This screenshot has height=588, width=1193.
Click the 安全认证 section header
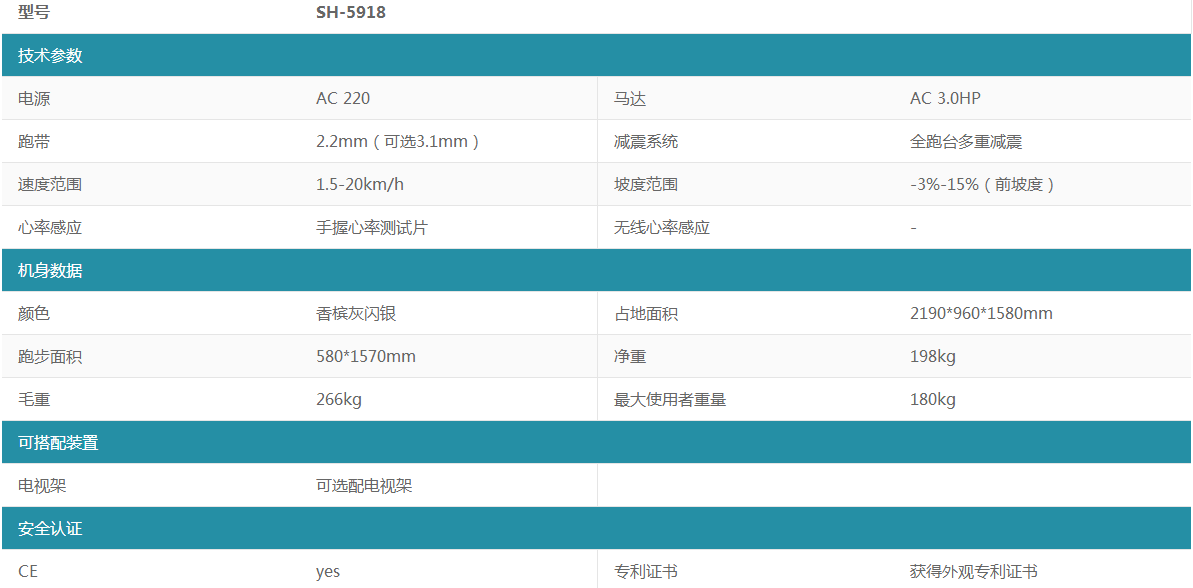click(50, 529)
